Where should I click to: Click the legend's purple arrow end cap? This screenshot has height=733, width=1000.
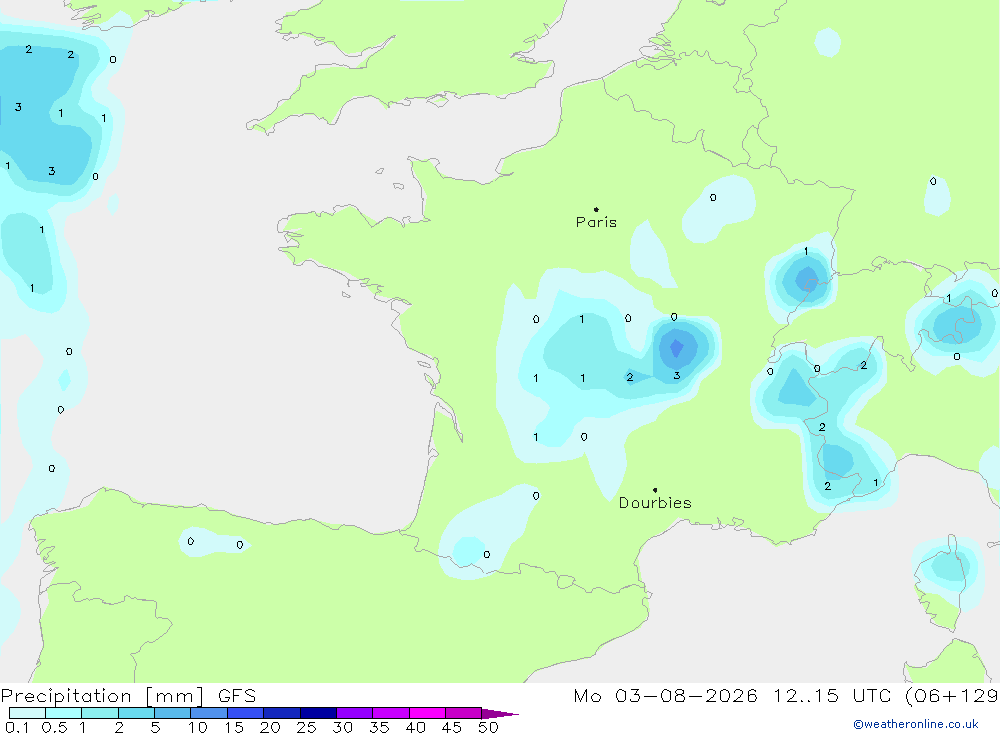point(500,714)
